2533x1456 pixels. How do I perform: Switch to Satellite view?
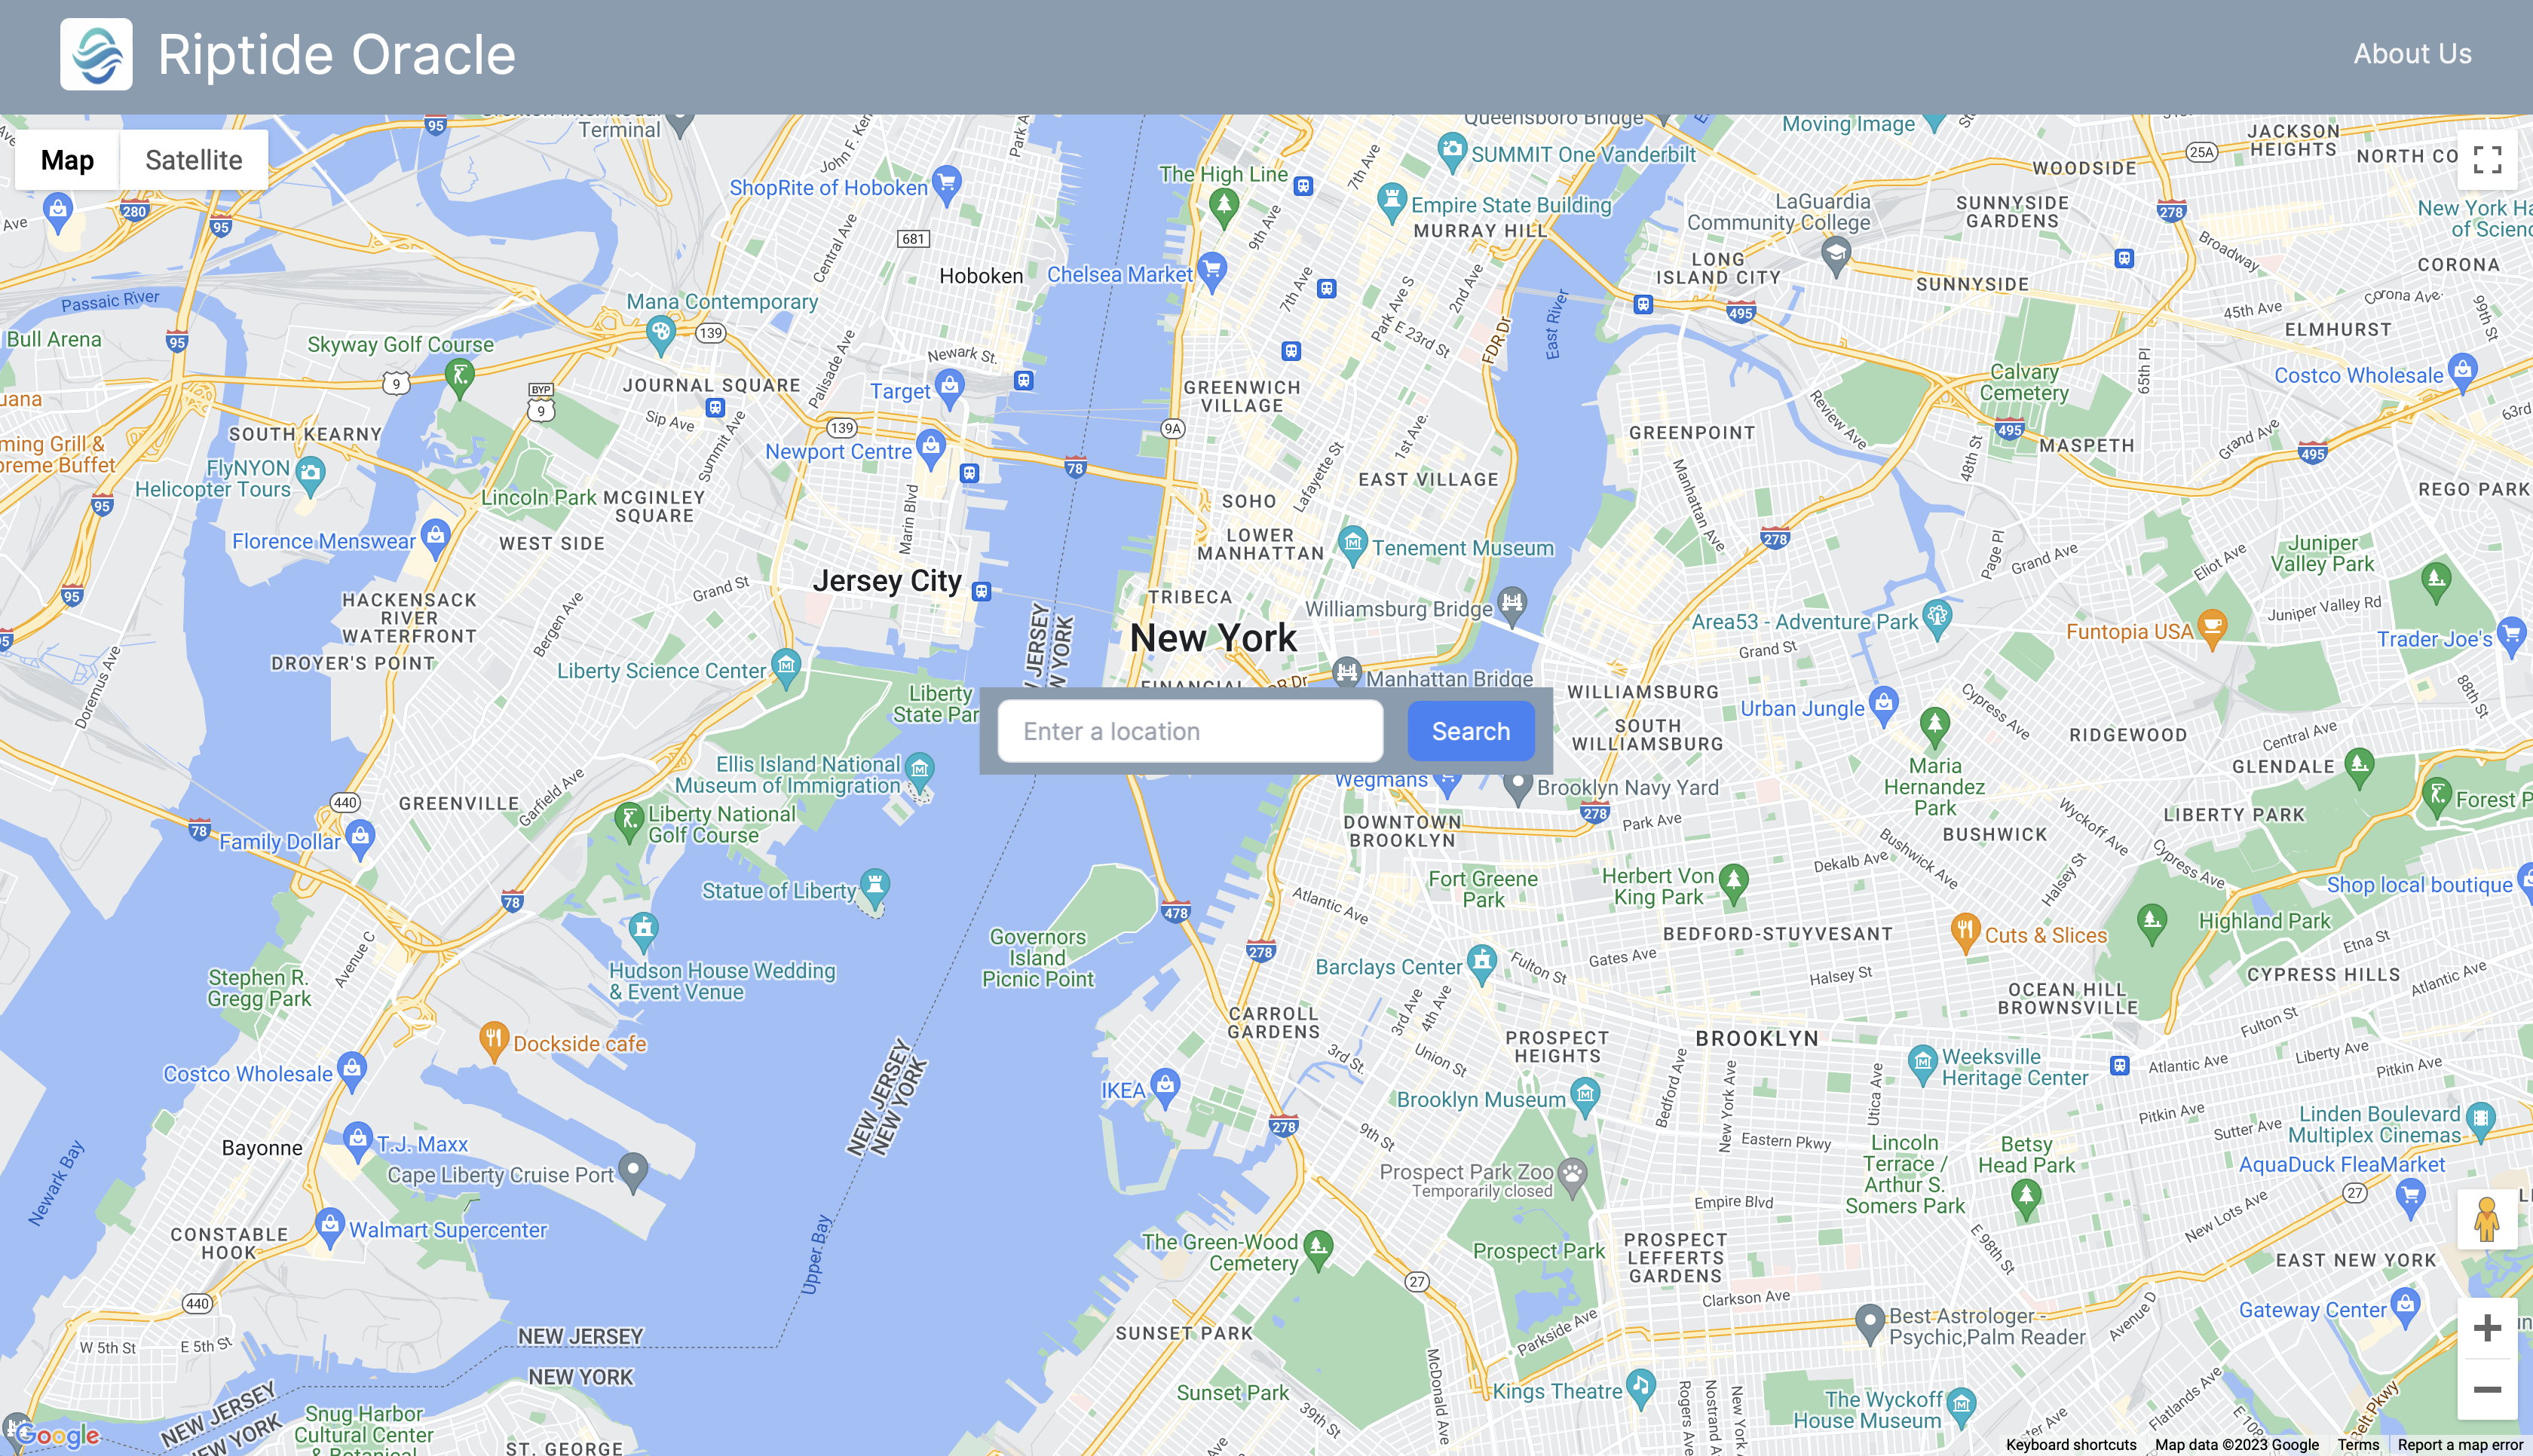[194, 160]
